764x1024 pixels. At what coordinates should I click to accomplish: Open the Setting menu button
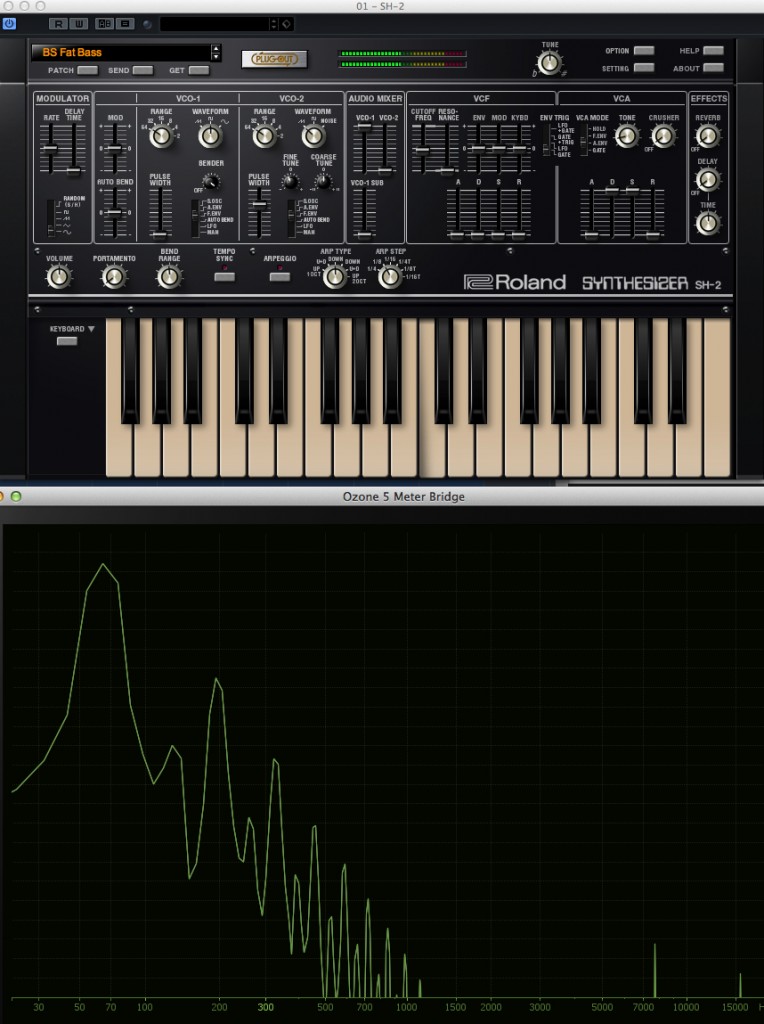click(x=644, y=68)
